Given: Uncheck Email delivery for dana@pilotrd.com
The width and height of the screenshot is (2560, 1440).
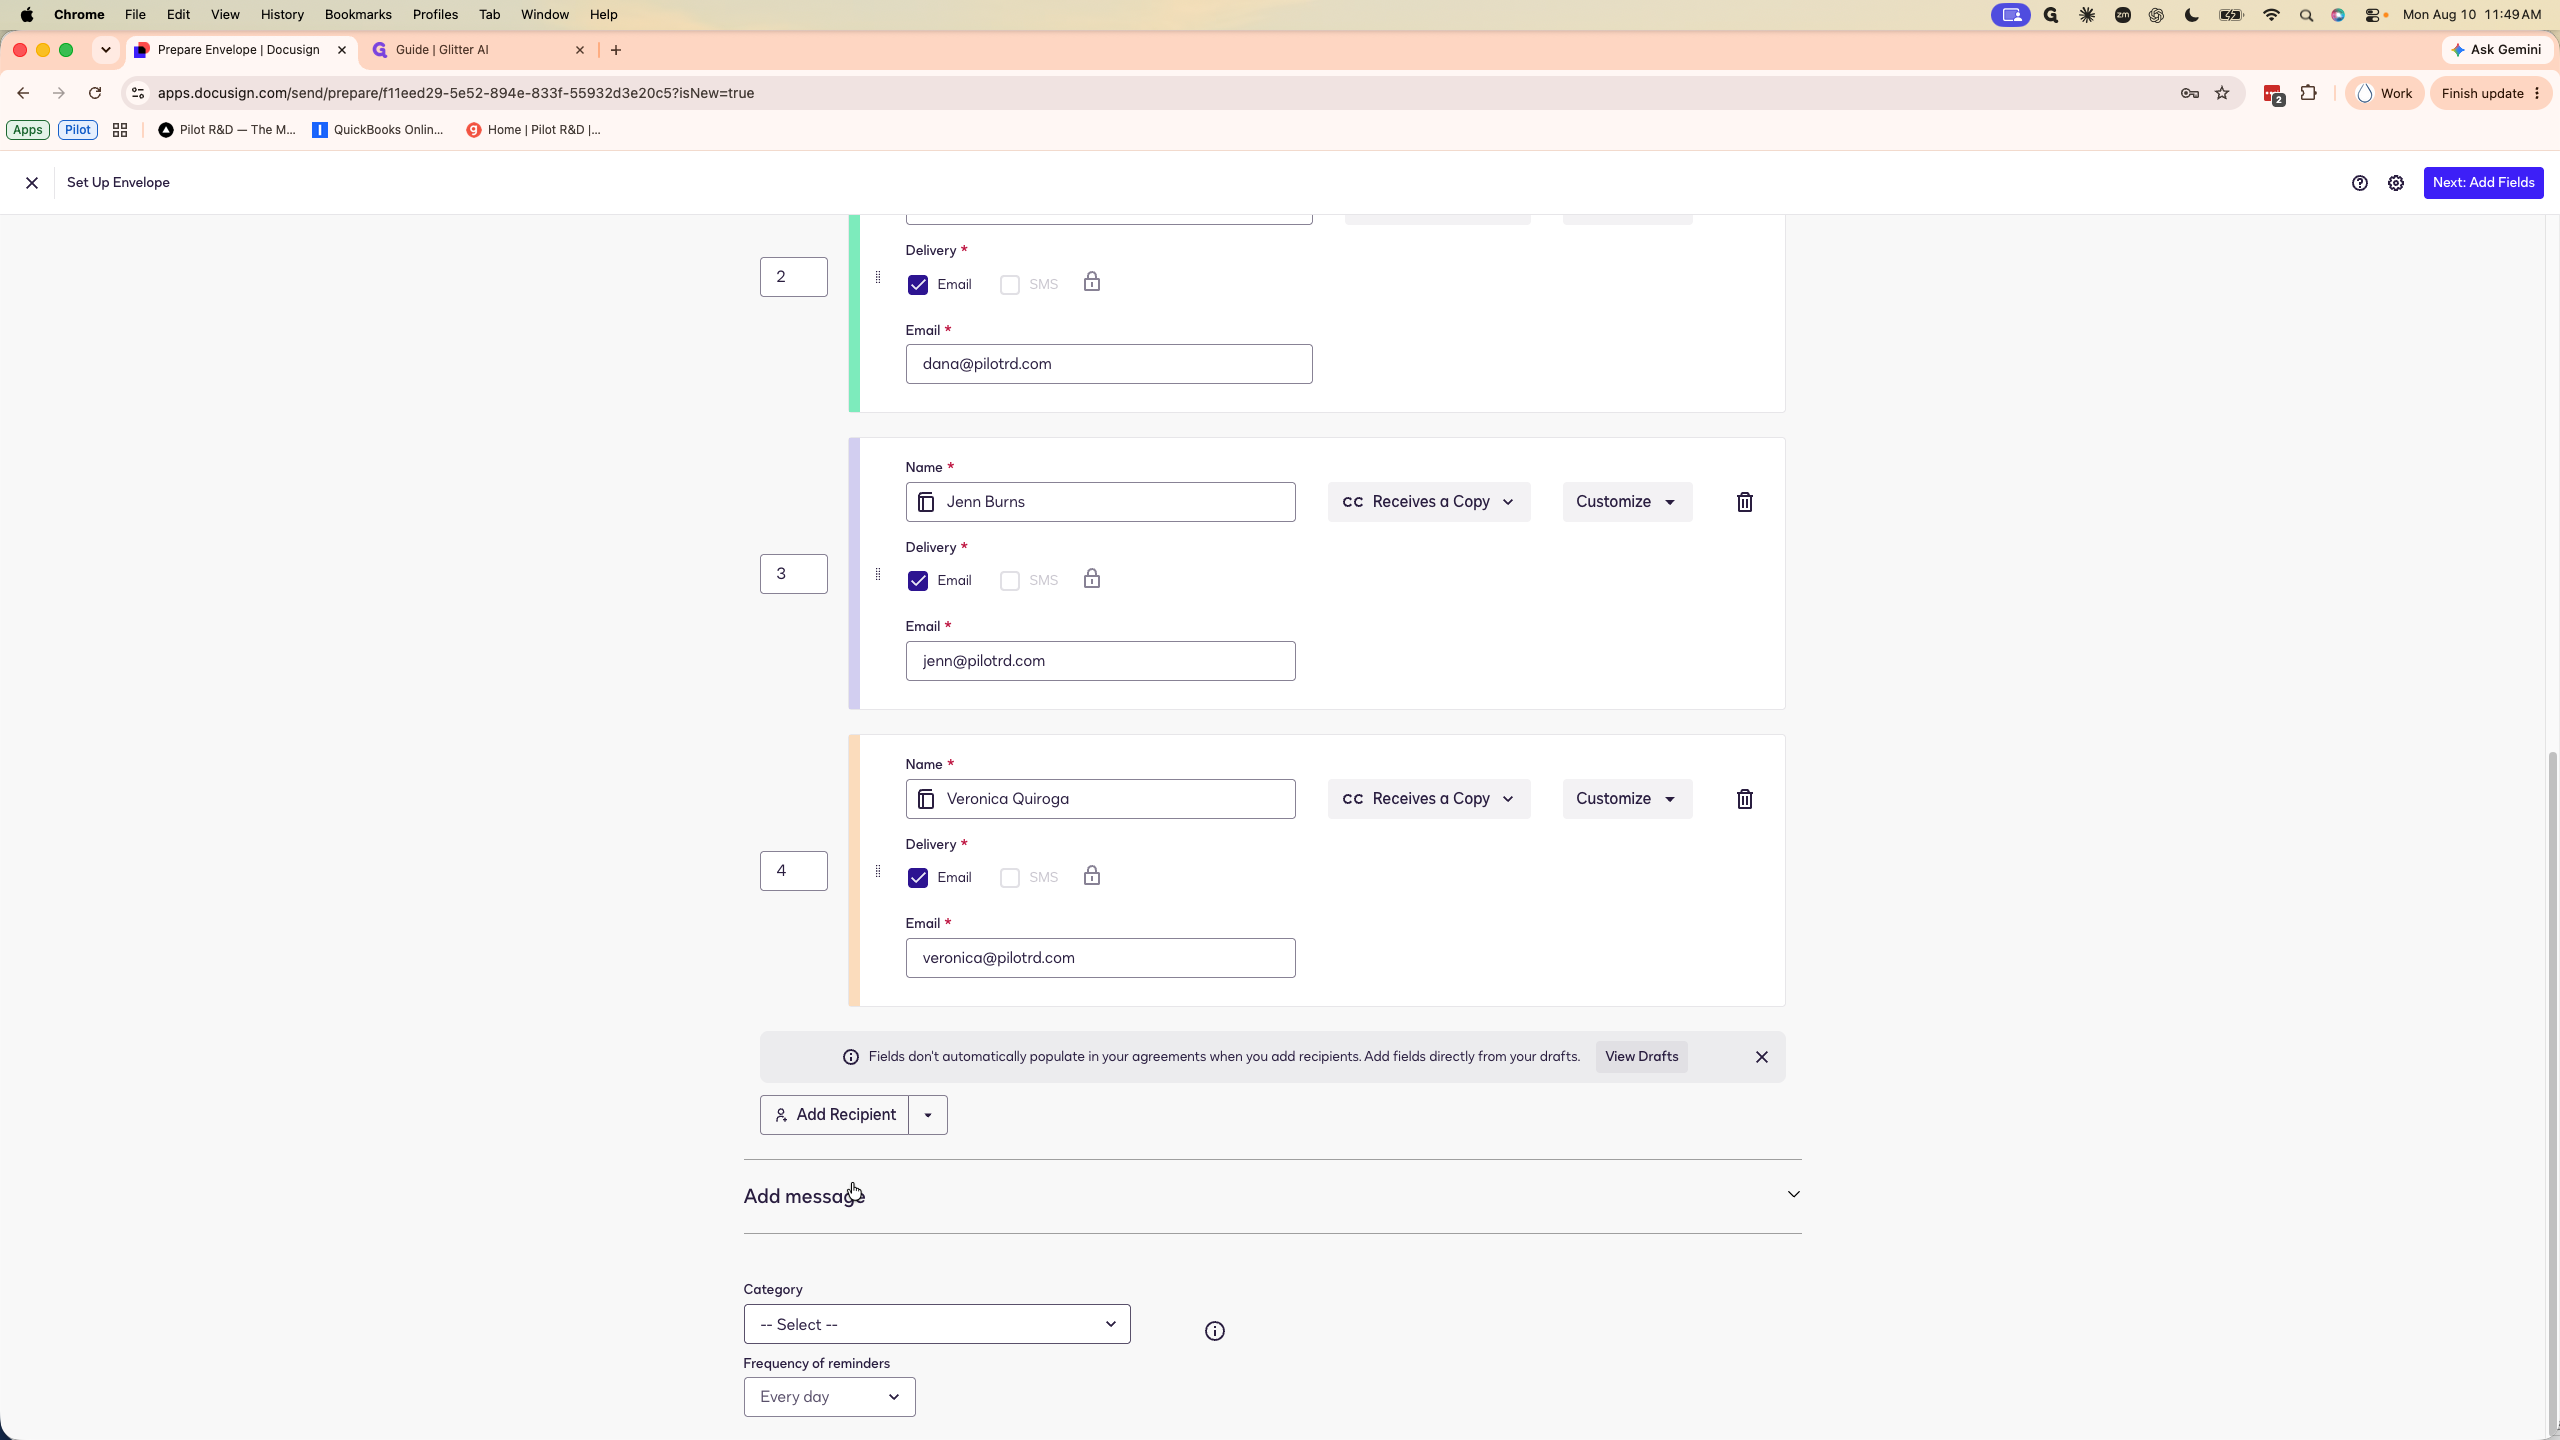Looking at the screenshot, I should pos(917,285).
